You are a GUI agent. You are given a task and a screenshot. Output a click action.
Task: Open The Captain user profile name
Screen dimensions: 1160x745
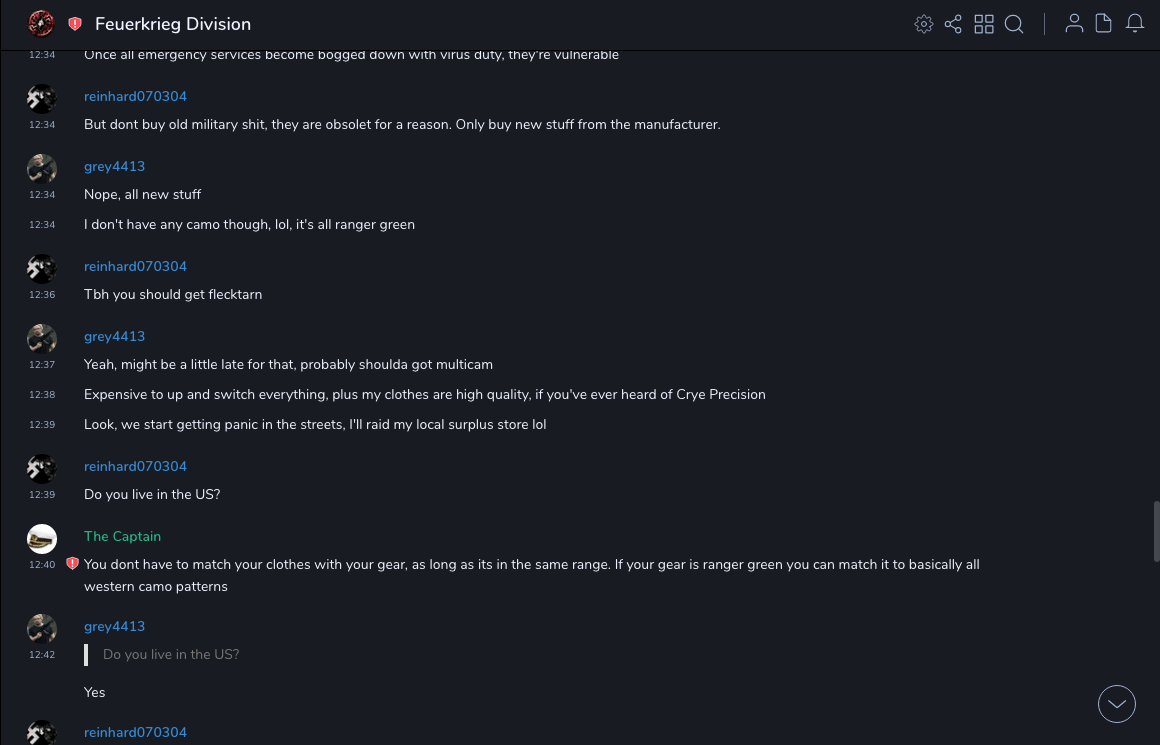tap(122, 536)
